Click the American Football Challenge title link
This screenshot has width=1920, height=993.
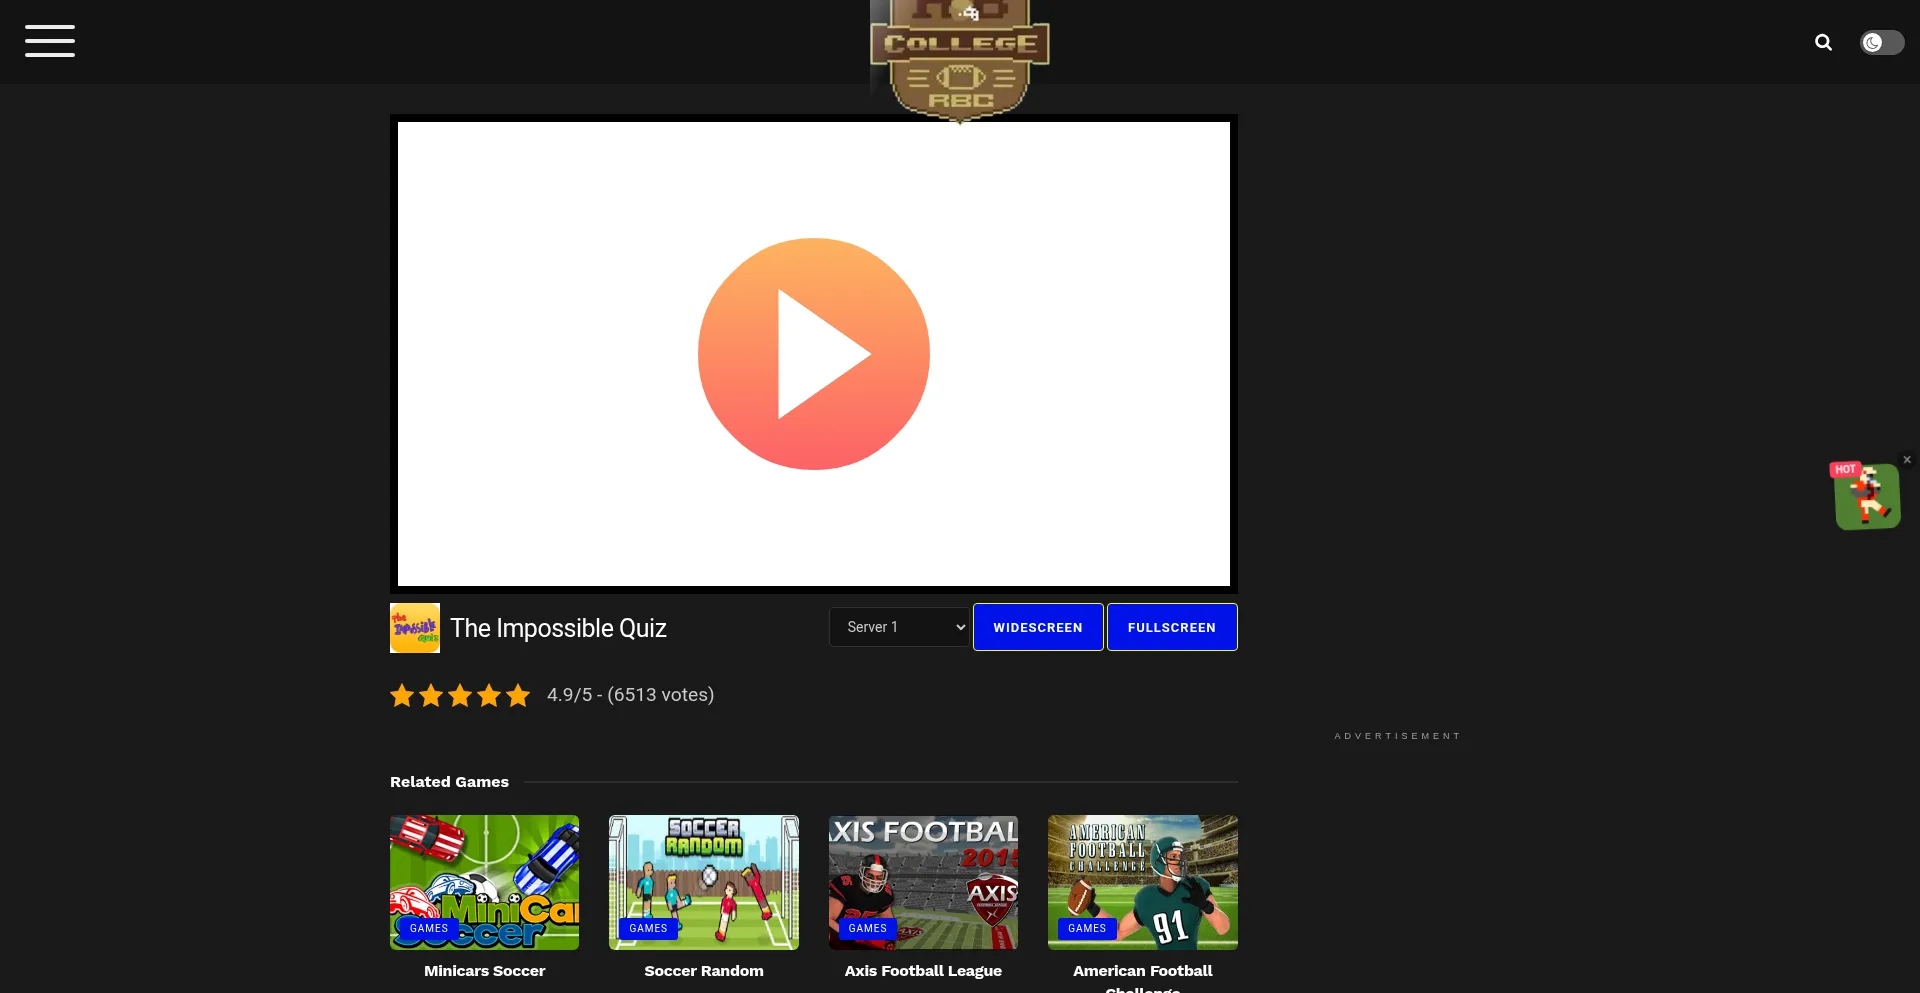pos(1142,971)
